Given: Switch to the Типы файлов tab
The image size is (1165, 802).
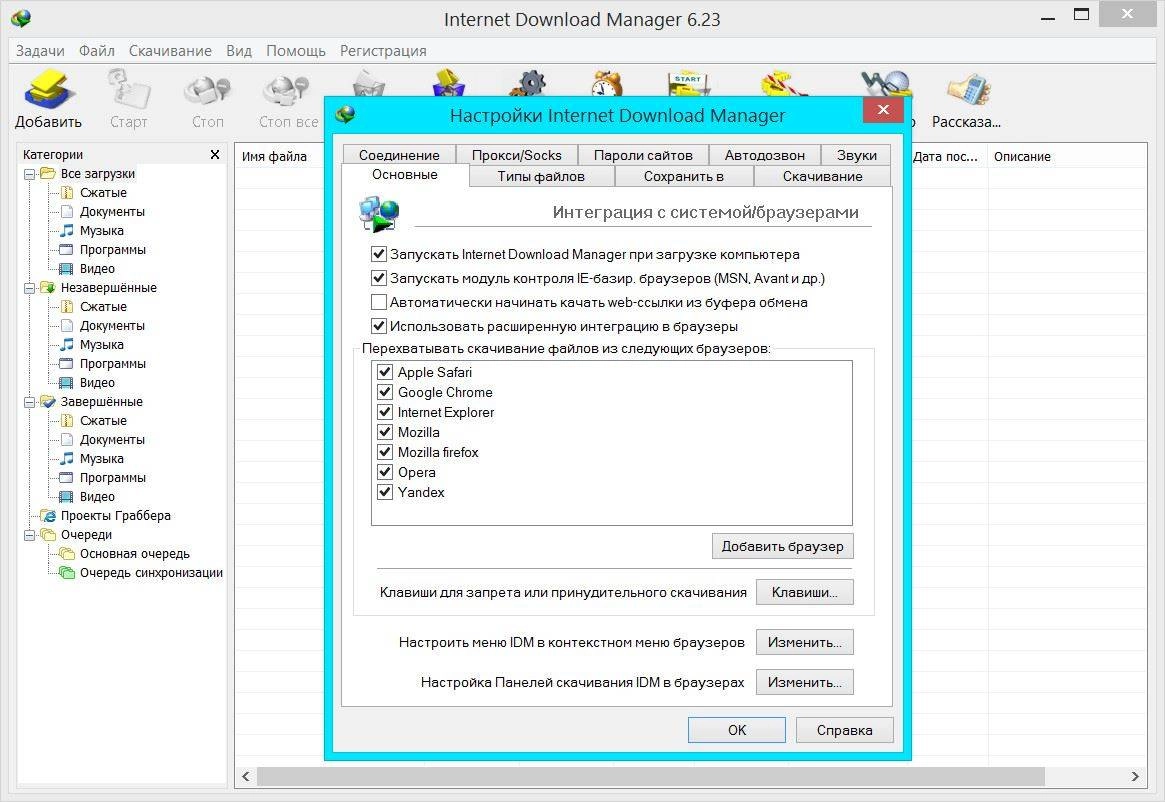Looking at the screenshot, I should click(x=541, y=176).
